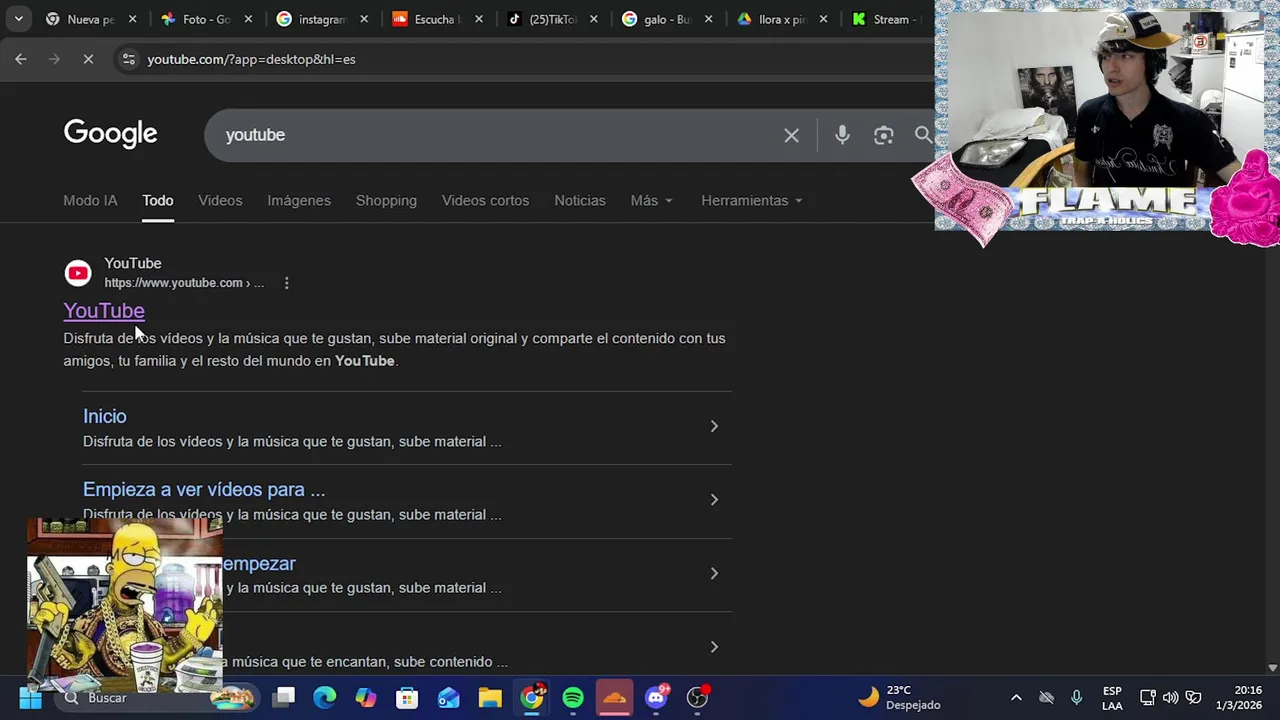Open File Explorer from the taskbar
This screenshot has height=720, width=1280.
click(489, 697)
